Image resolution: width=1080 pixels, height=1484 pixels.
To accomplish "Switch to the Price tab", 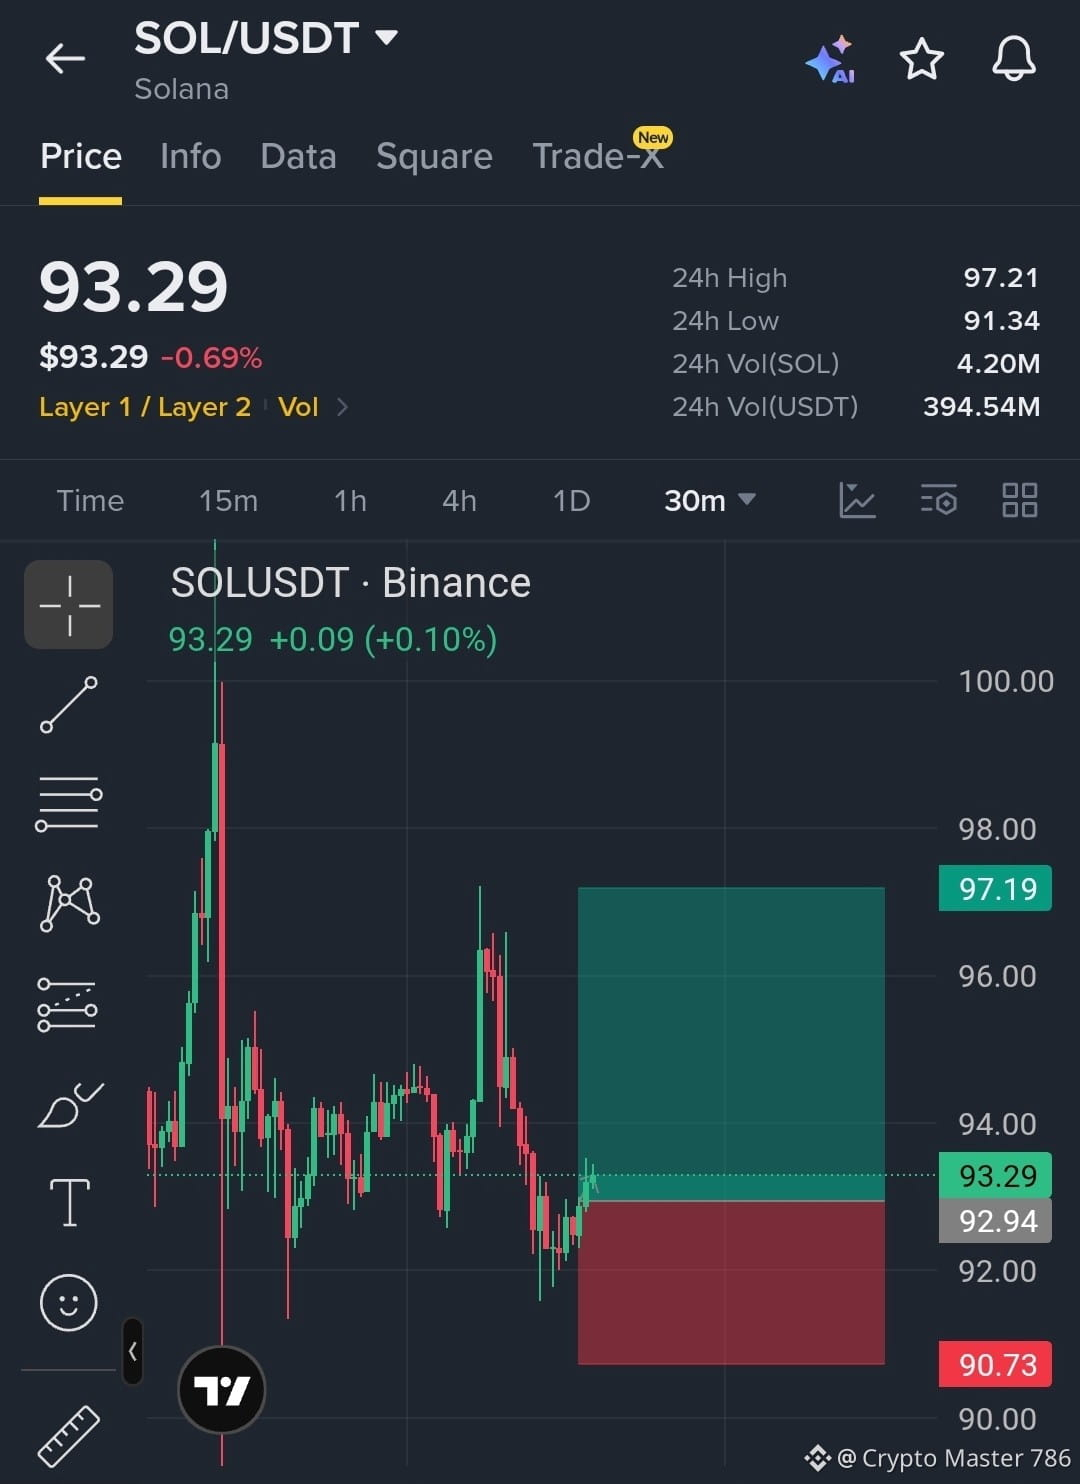I will (81, 156).
